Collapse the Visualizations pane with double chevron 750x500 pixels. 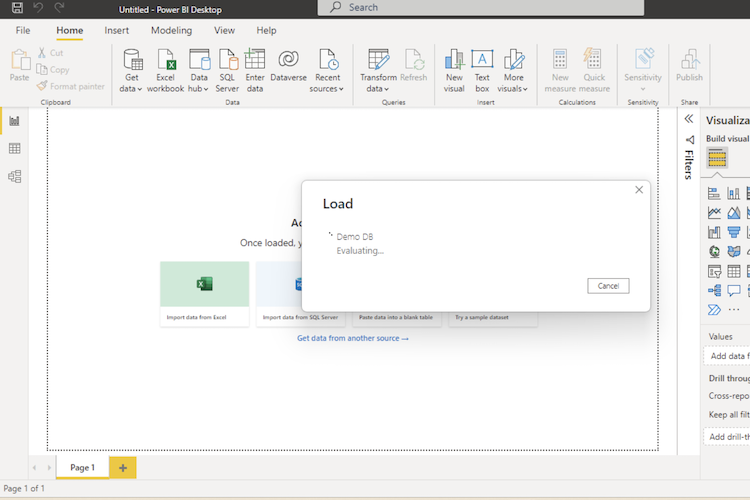[689, 119]
